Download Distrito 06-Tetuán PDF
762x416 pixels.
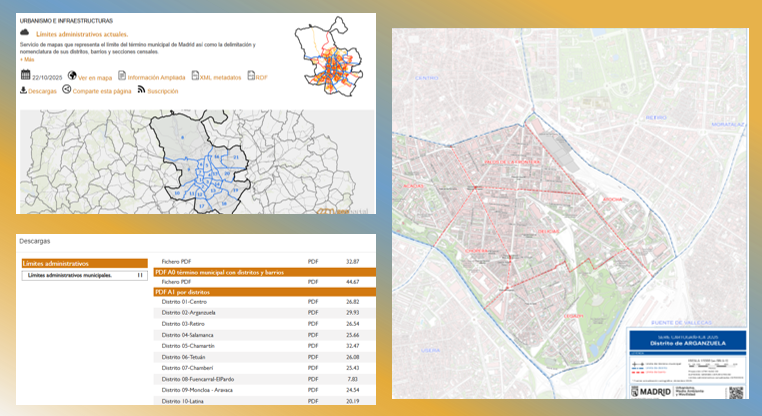[x=265, y=357]
